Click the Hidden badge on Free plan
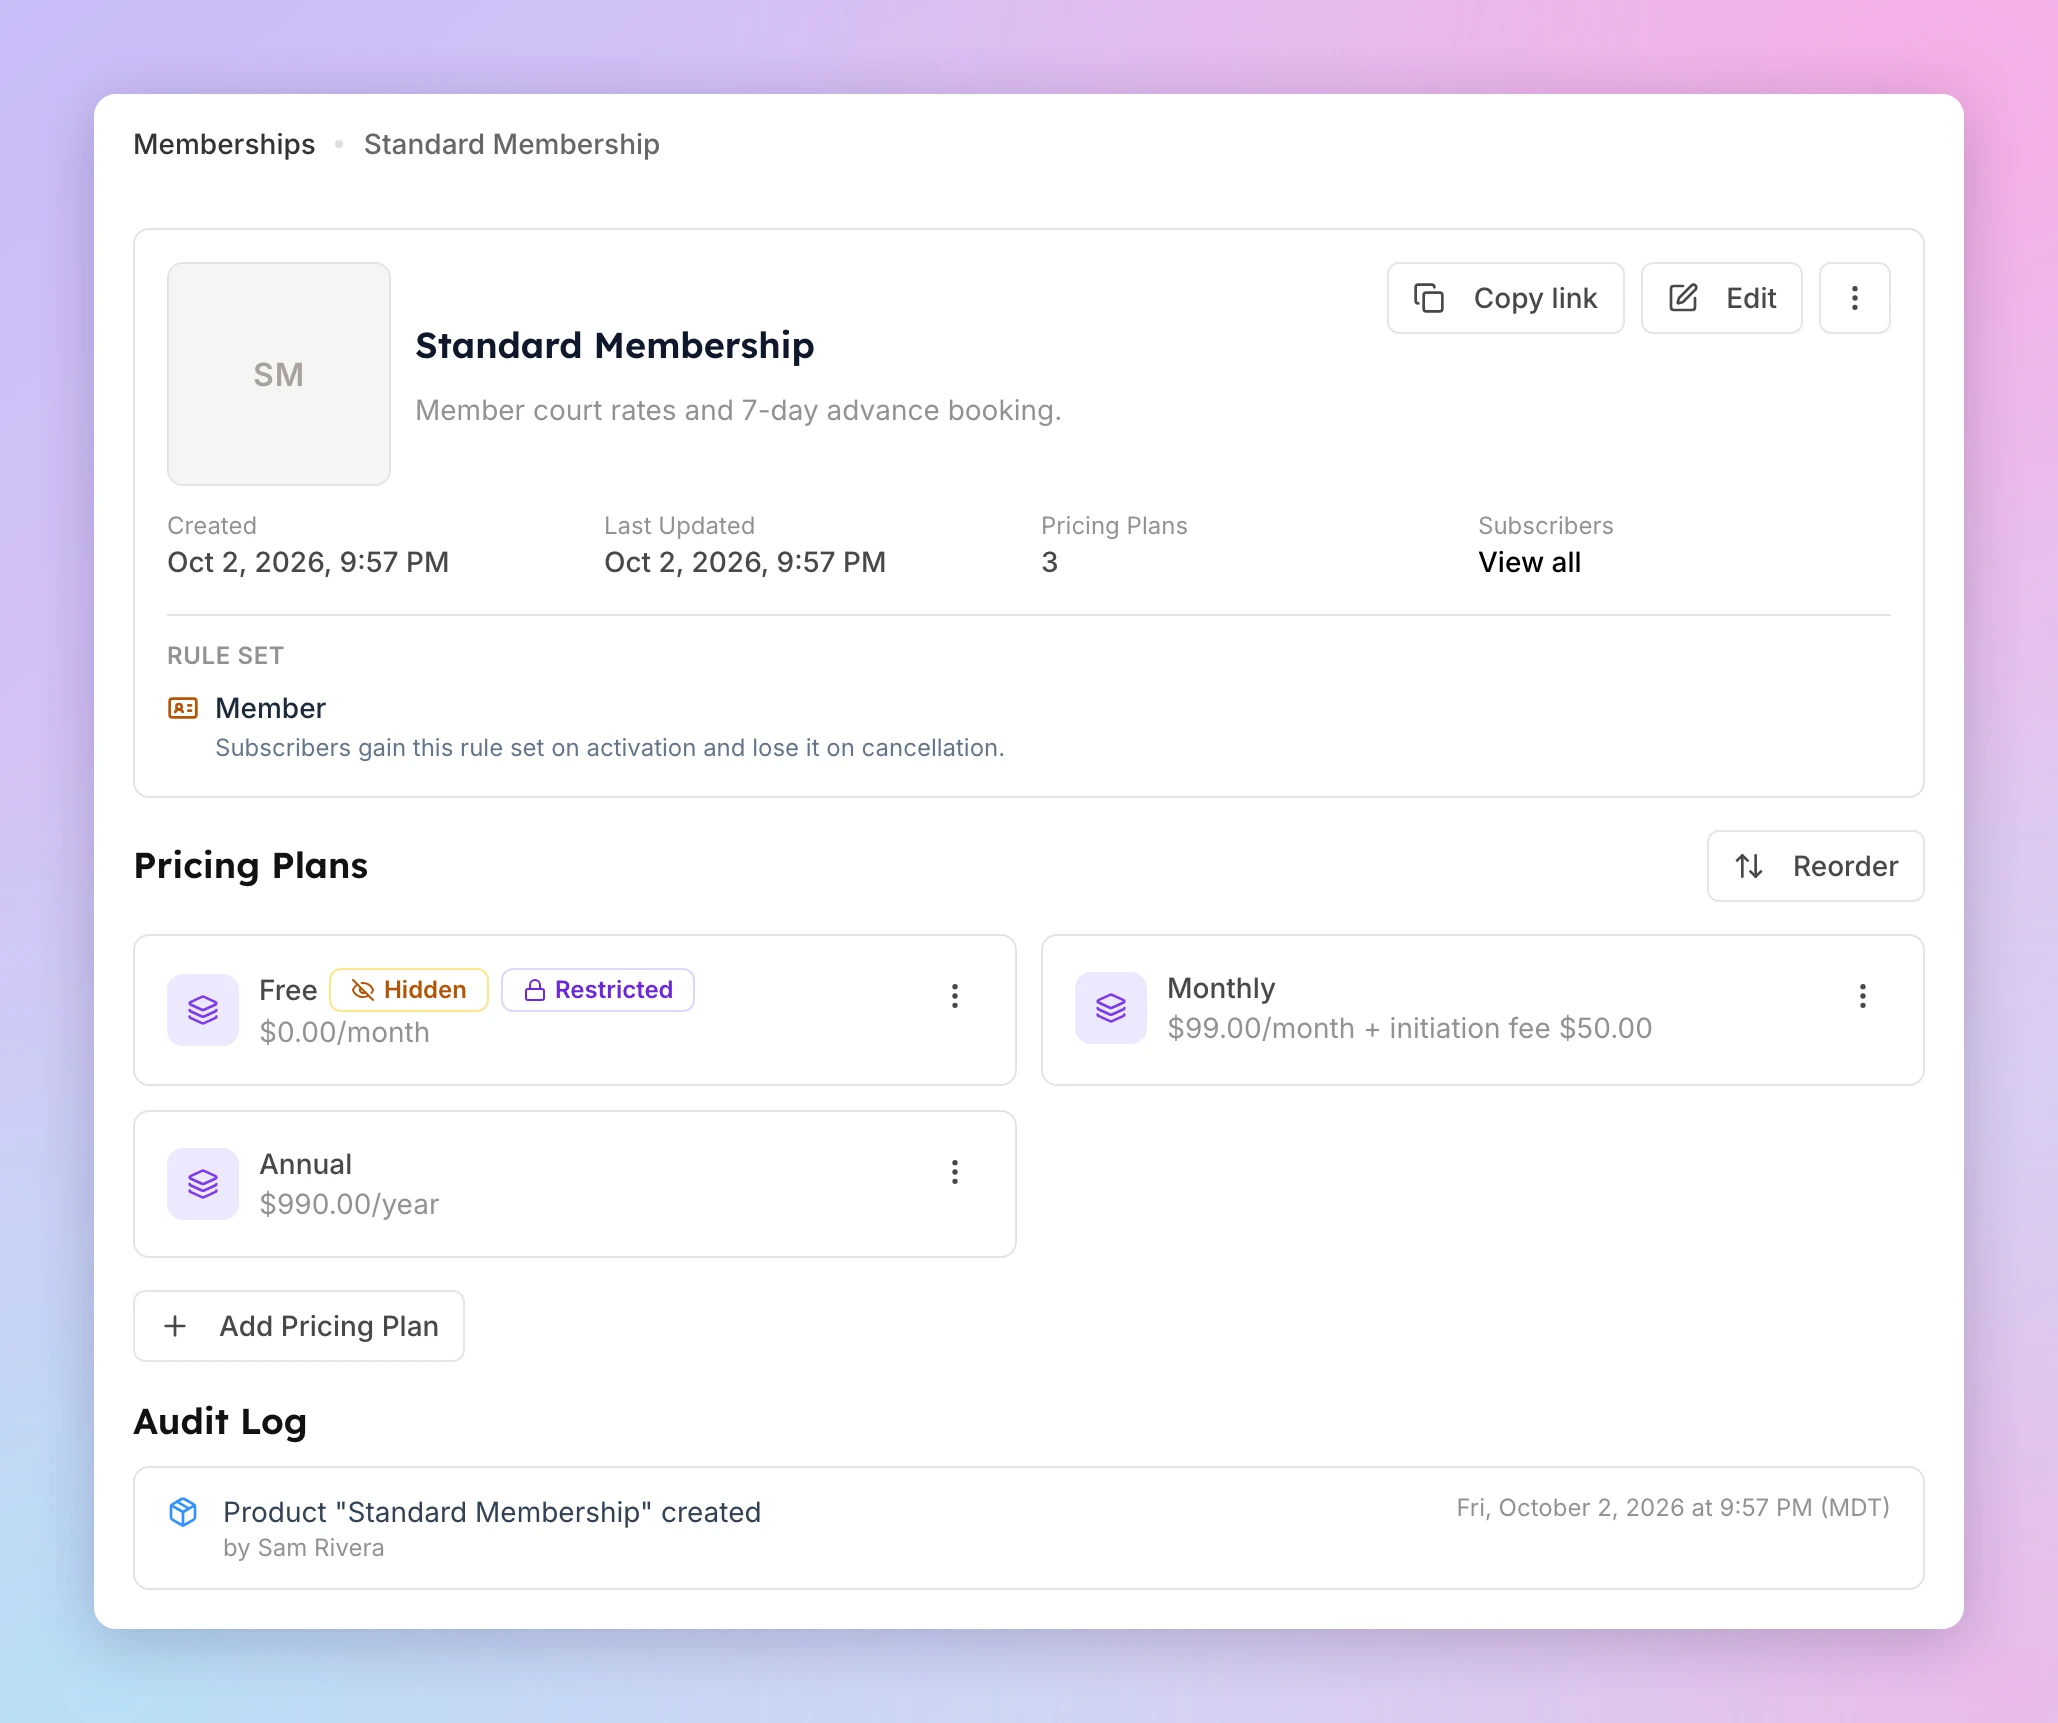2058x1723 pixels. pyautogui.click(x=408, y=990)
